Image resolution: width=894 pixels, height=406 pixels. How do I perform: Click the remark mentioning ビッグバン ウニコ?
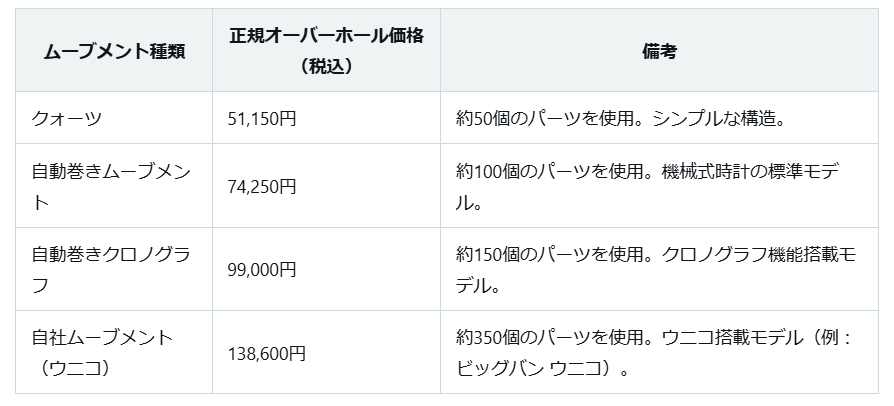tap(654, 354)
